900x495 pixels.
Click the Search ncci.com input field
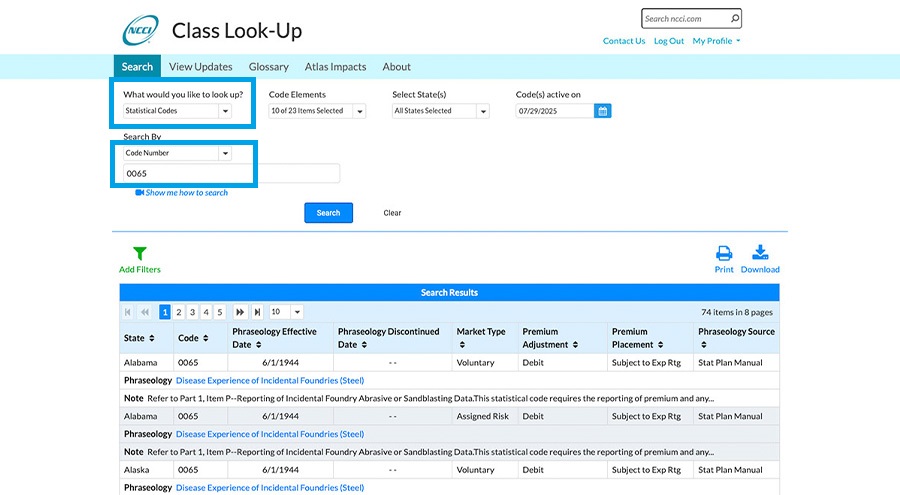click(685, 18)
